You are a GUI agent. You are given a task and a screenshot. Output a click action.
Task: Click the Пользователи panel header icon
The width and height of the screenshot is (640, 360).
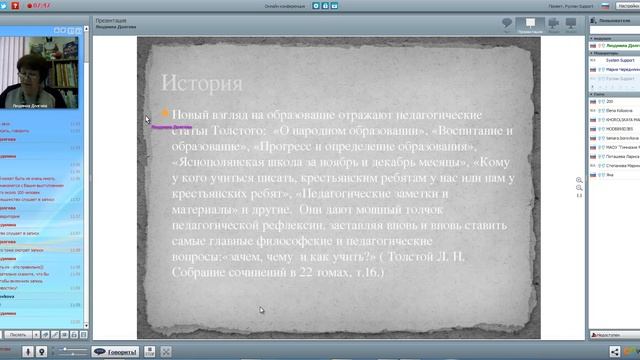coord(593,20)
